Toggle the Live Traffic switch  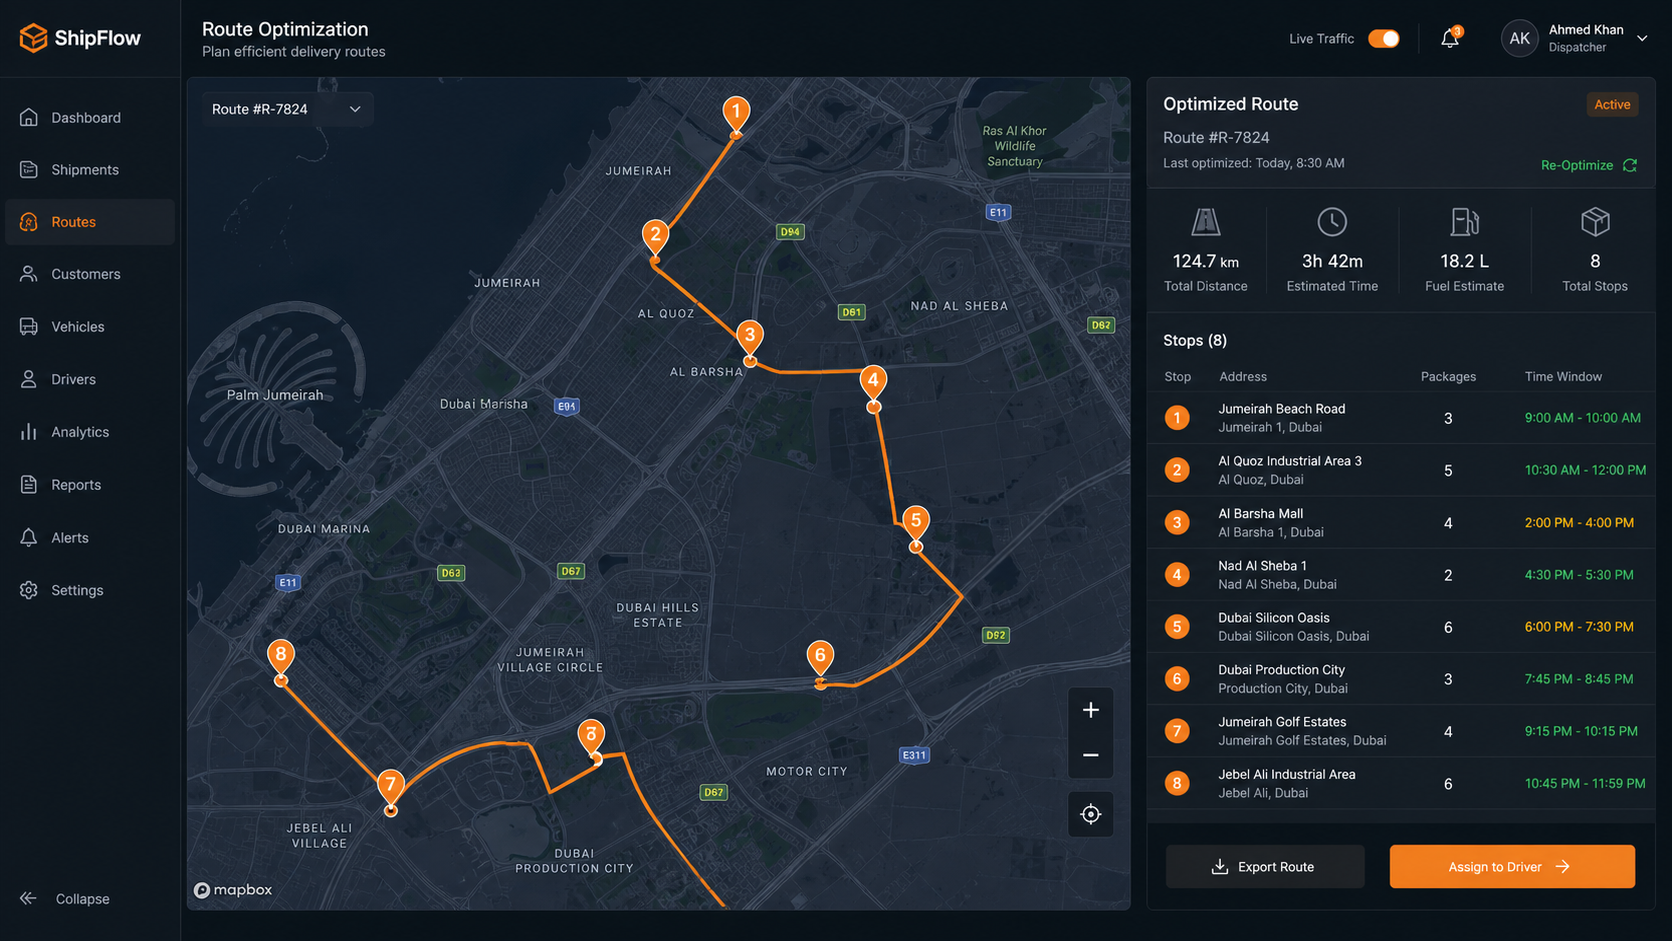pyautogui.click(x=1384, y=38)
